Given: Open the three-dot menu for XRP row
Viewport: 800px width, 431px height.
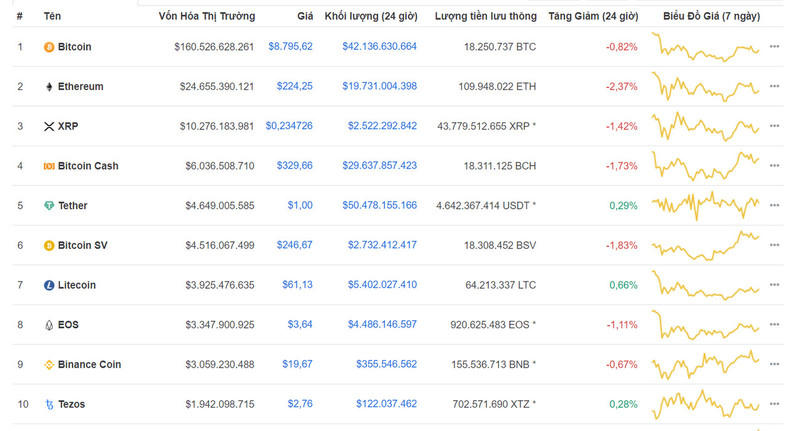Looking at the screenshot, I should [774, 126].
